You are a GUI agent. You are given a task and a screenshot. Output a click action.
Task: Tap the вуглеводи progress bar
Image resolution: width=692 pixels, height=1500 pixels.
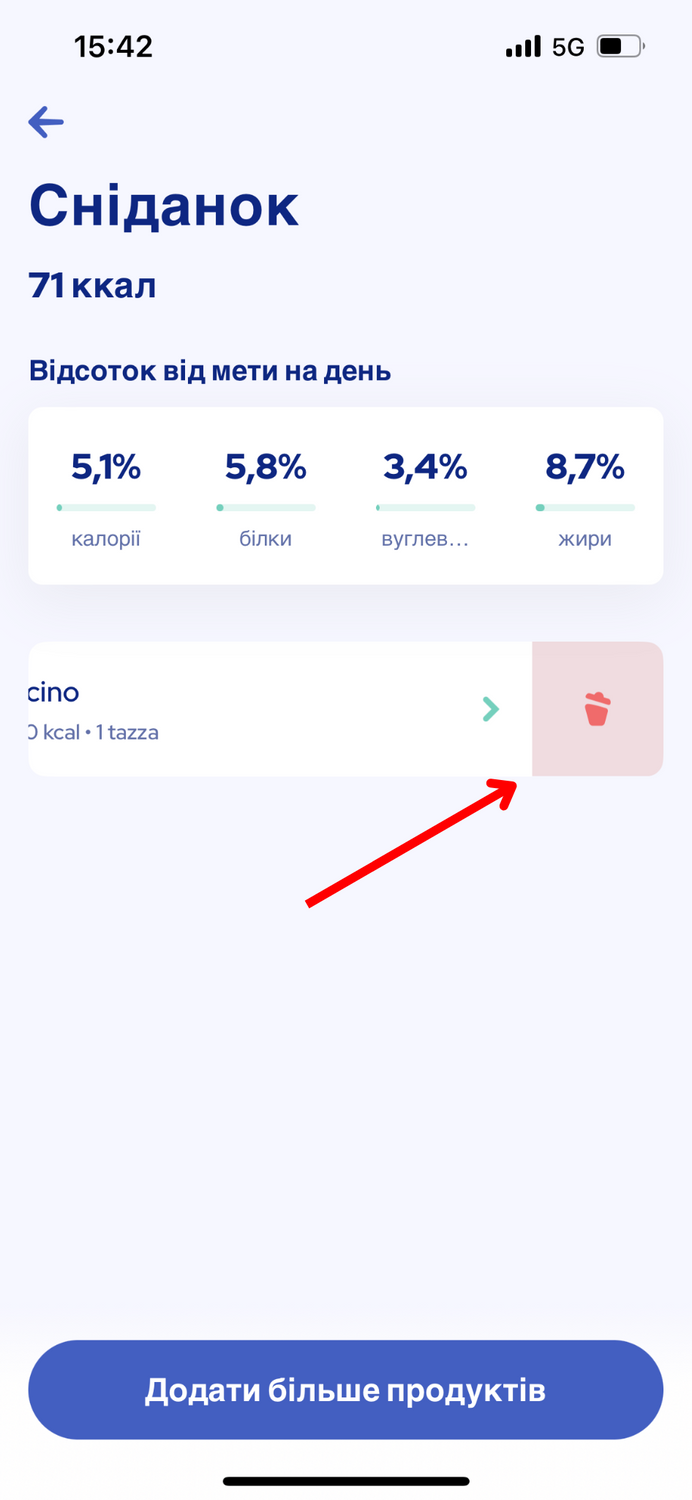point(426,508)
